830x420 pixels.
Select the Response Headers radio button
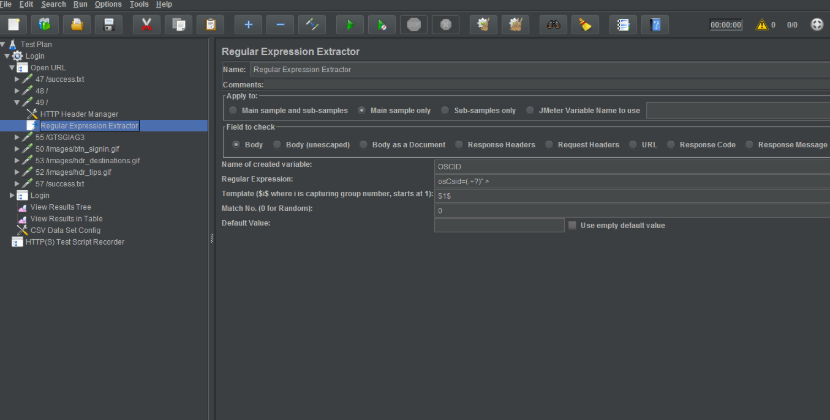459,145
